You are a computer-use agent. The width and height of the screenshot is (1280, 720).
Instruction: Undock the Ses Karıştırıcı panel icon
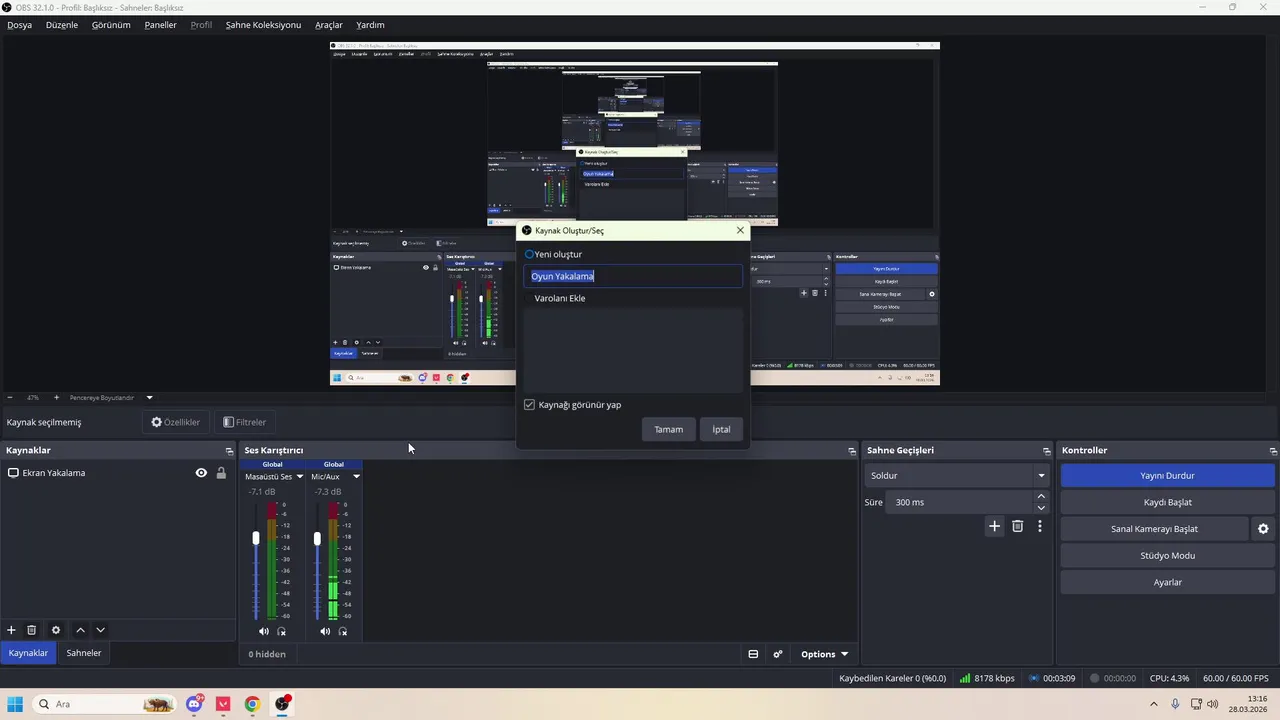click(852, 451)
